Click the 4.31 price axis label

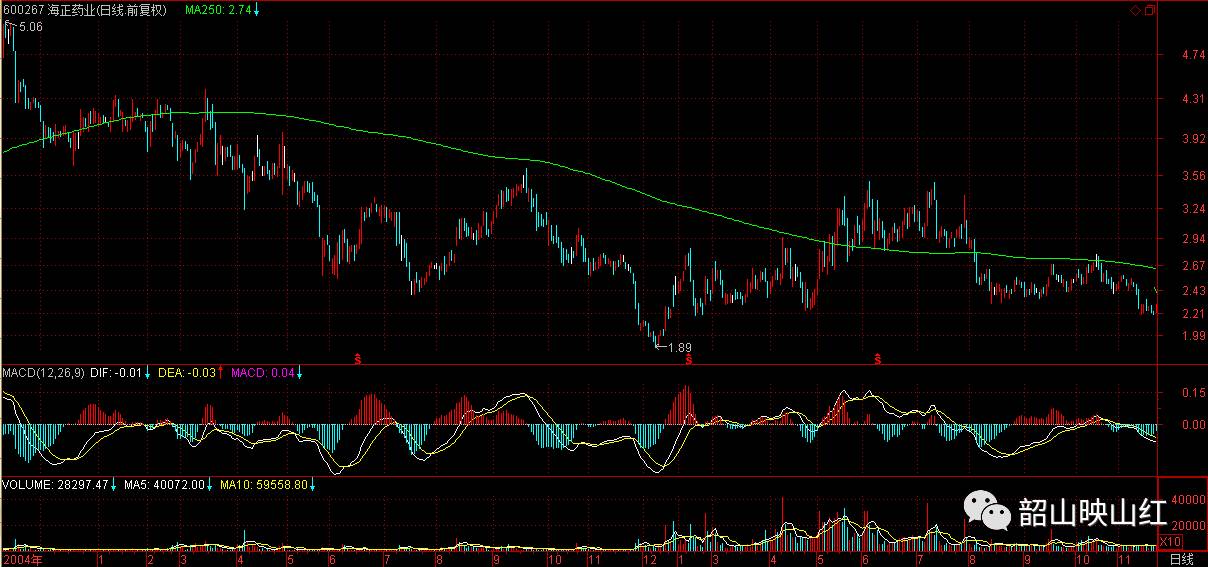coord(1192,100)
